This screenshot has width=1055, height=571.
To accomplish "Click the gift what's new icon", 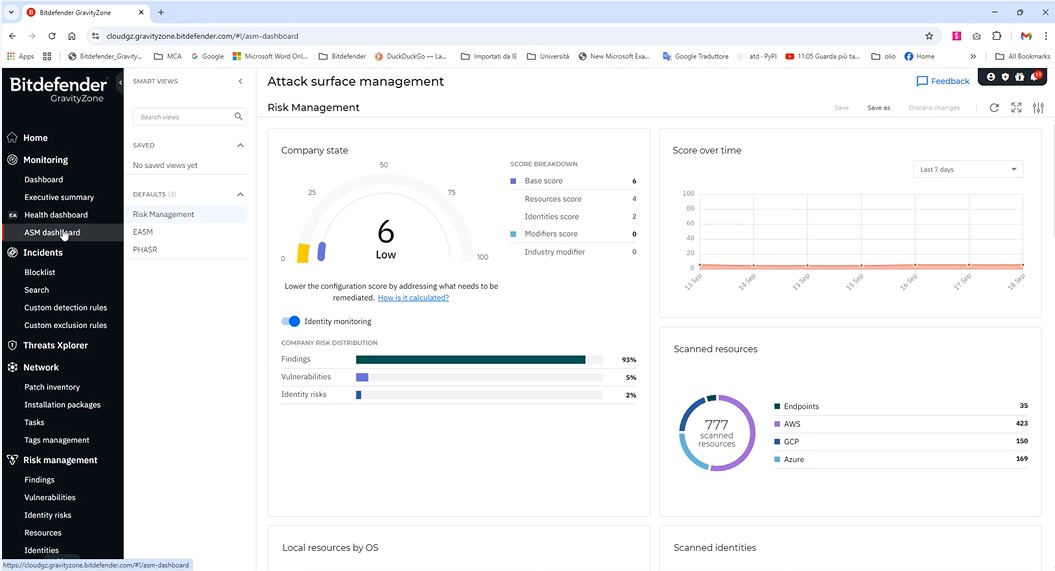I will click(x=1020, y=77).
